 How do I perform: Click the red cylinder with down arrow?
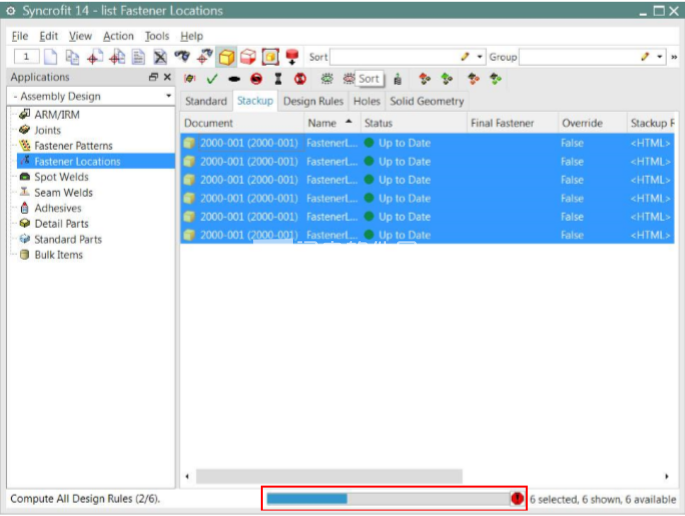click(x=292, y=57)
